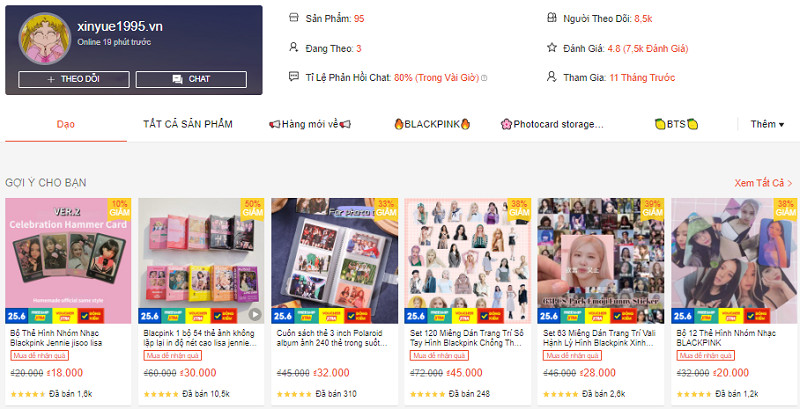
Task: Click the joined person icon beside Tham Gia
Action: click(551, 76)
